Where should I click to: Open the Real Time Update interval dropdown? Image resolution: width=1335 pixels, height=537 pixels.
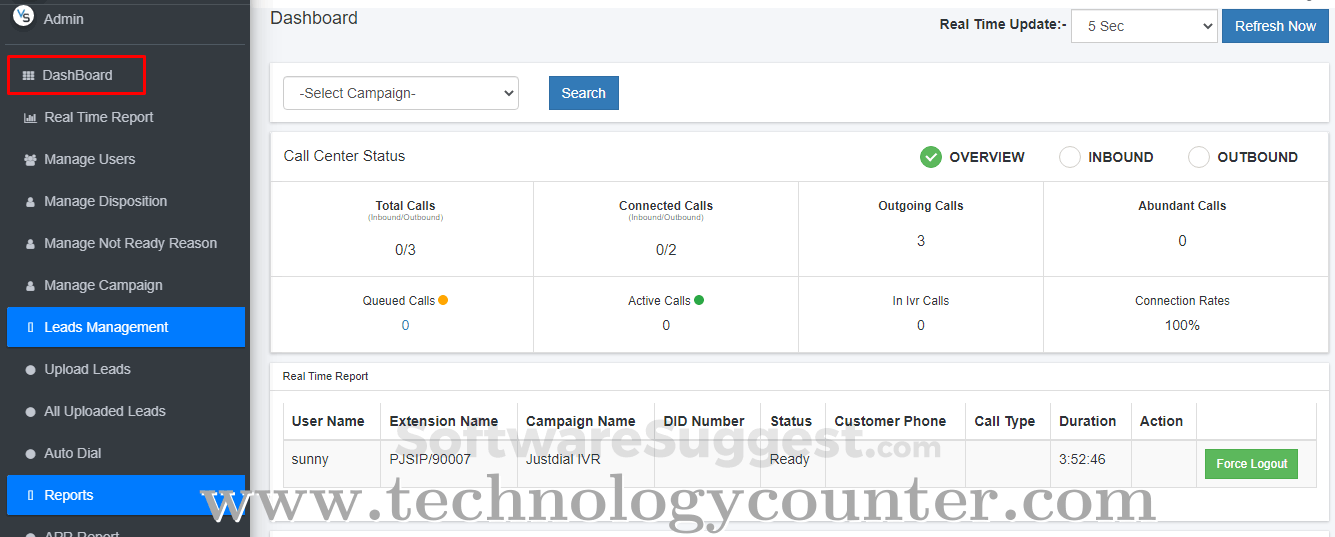click(1144, 26)
